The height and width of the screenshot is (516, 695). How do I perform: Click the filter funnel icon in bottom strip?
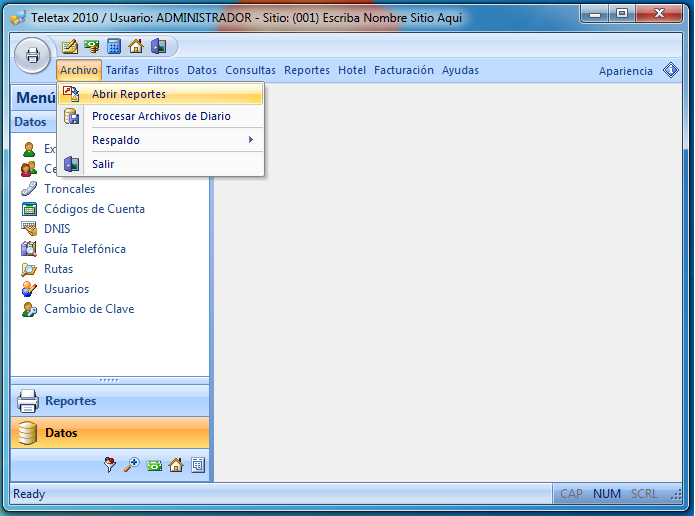coord(109,465)
